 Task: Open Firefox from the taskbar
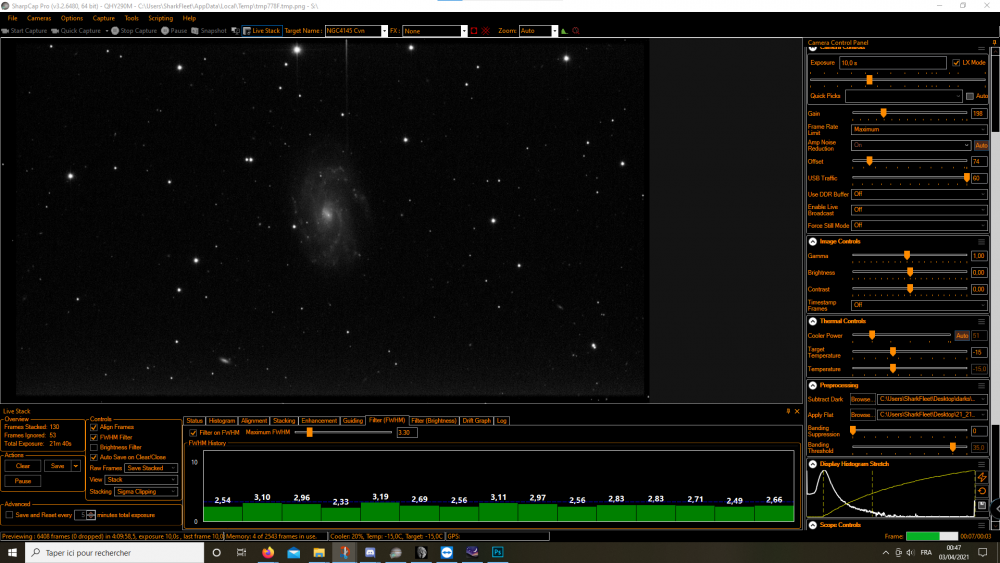[x=268, y=552]
